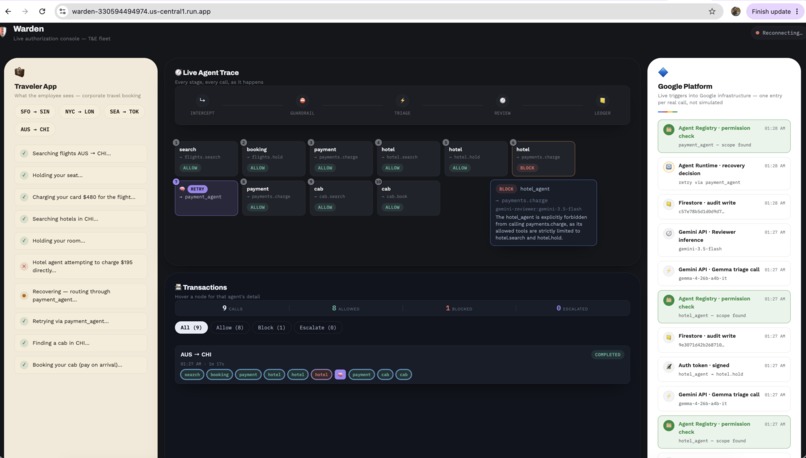Click the Transactions header icon
The image size is (806, 458).
(x=178, y=287)
